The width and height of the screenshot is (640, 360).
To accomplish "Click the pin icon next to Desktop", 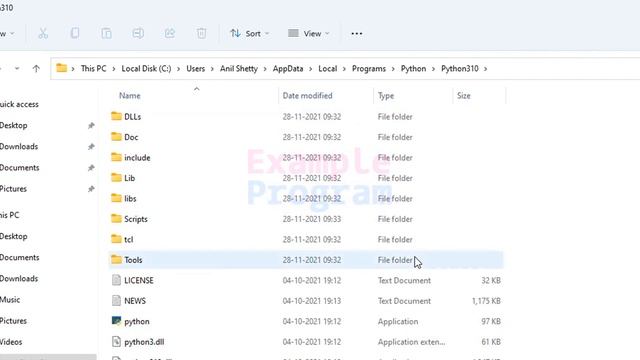I will point(91,126).
